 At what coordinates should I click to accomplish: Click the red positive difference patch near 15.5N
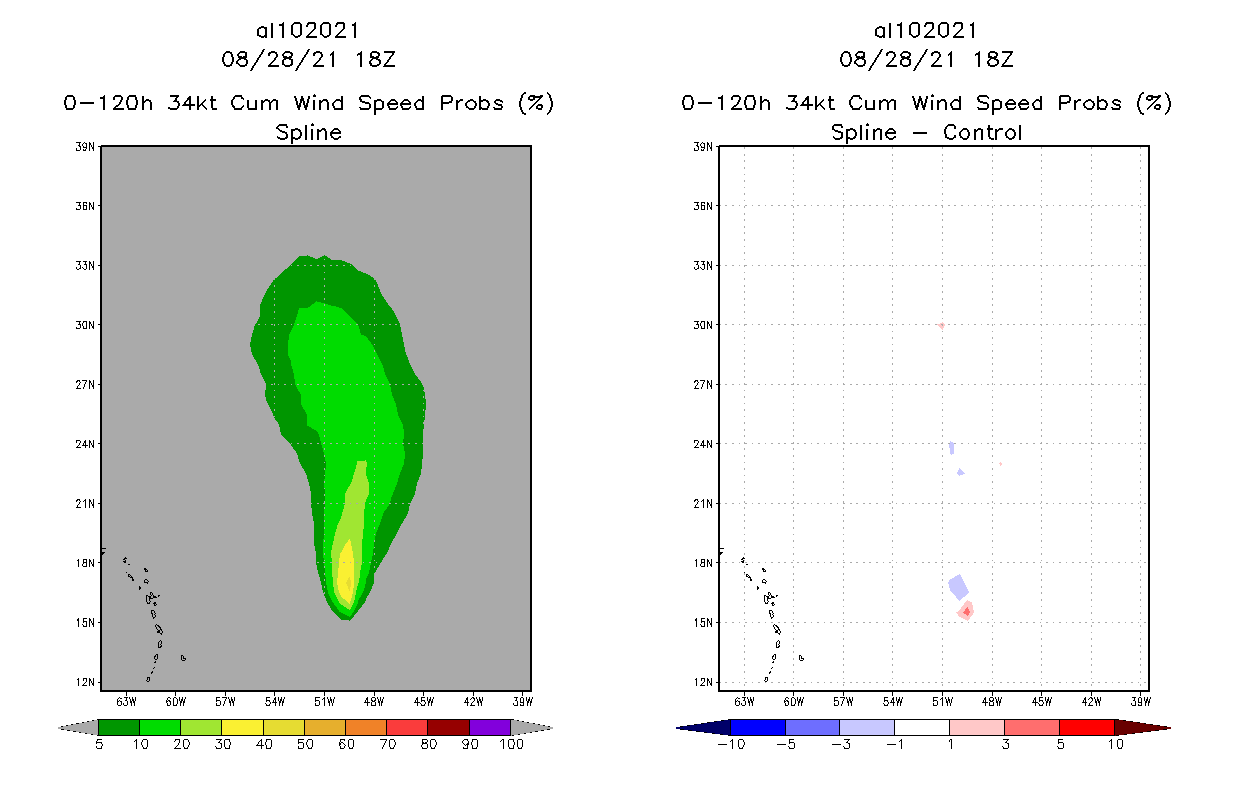tap(966, 611)
